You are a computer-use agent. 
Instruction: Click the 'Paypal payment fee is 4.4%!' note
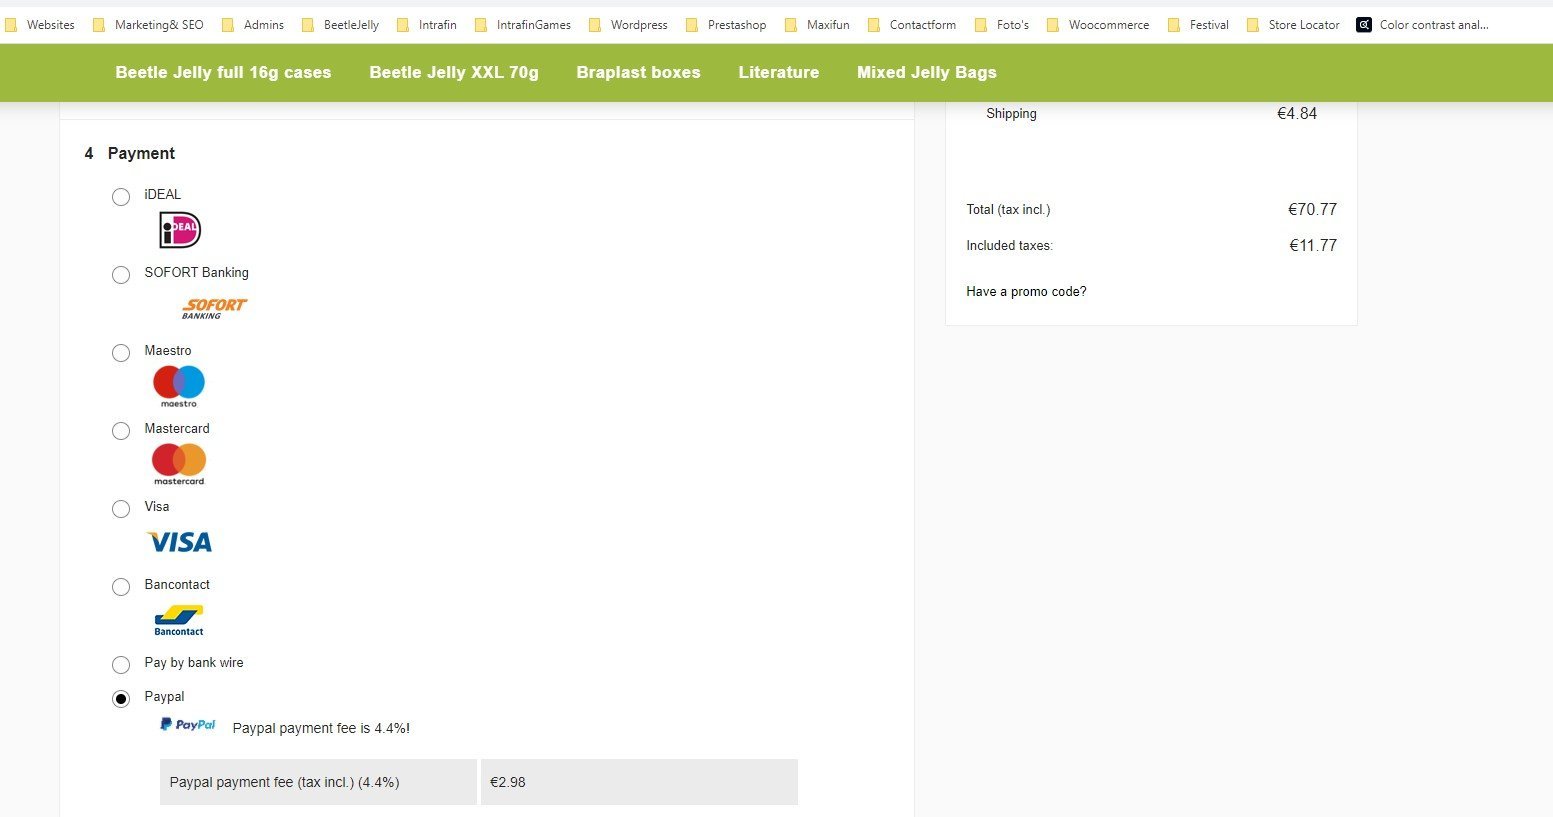click(x=321, y=728)
